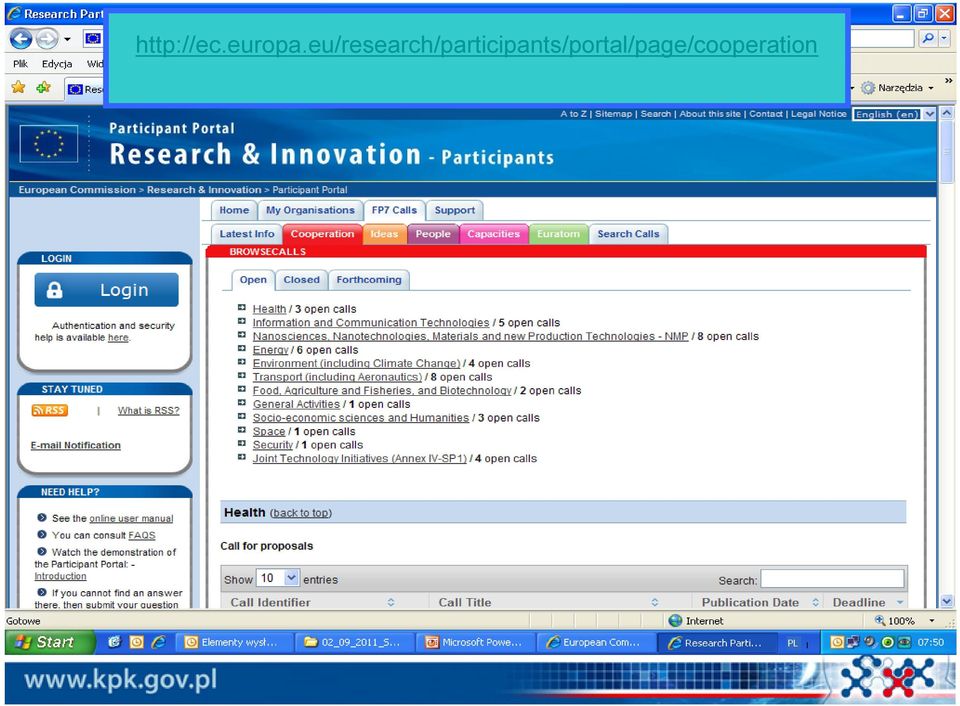Expand General Activities plus icon
The height and width of the screenshot is (706, 960).
[x=242, y=404]
